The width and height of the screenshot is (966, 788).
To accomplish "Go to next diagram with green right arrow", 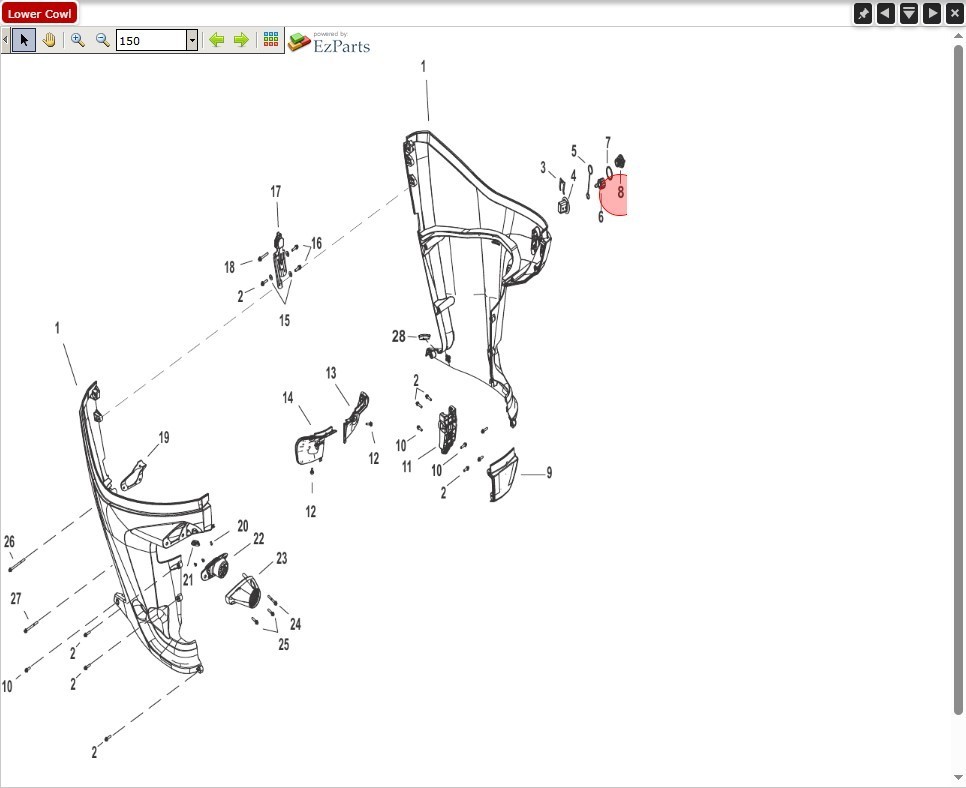I will pos(241,40).
